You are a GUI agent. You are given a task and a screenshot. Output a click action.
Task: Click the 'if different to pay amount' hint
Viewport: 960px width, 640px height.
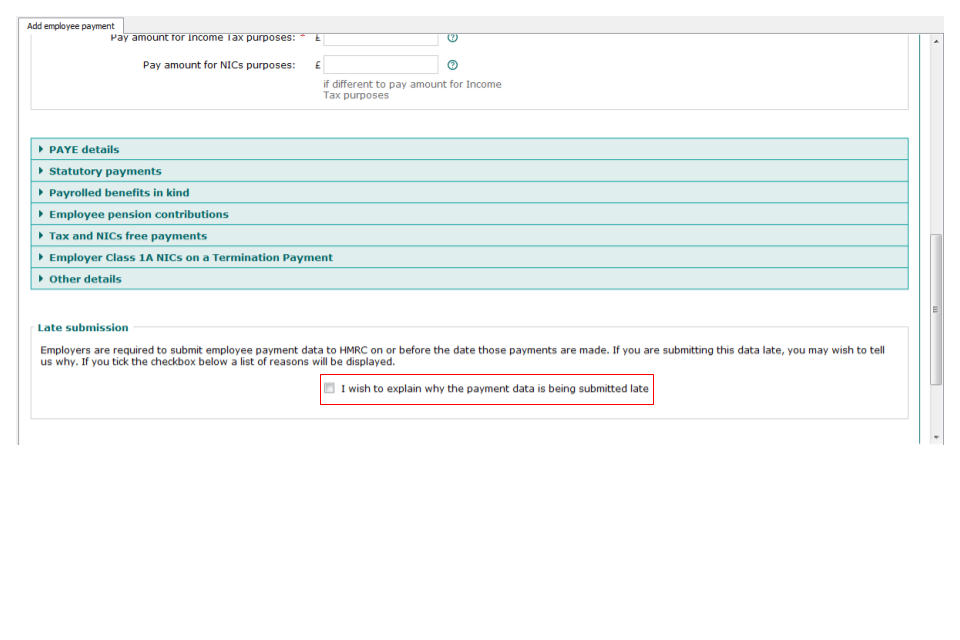tap(412, 89)
